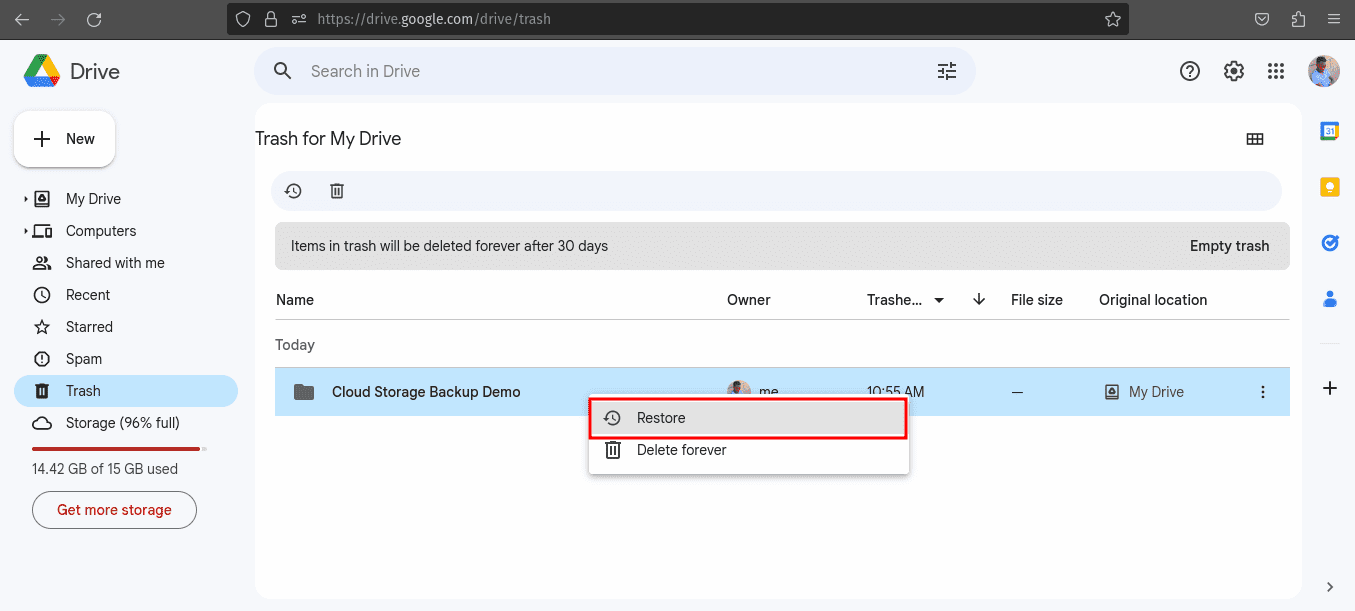Choose Delete forever from context menu
Viewport: 1355px width, 611px height.
coord(748,450)
